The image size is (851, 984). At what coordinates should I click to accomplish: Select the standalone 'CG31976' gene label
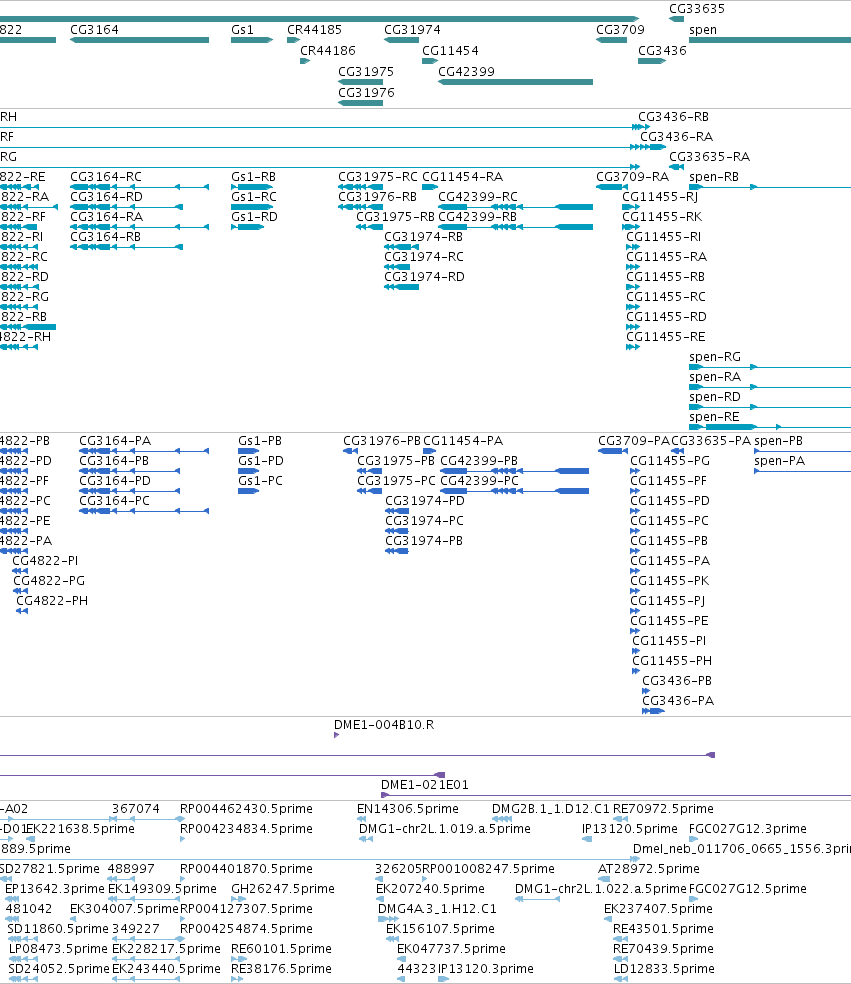[367, 93]
